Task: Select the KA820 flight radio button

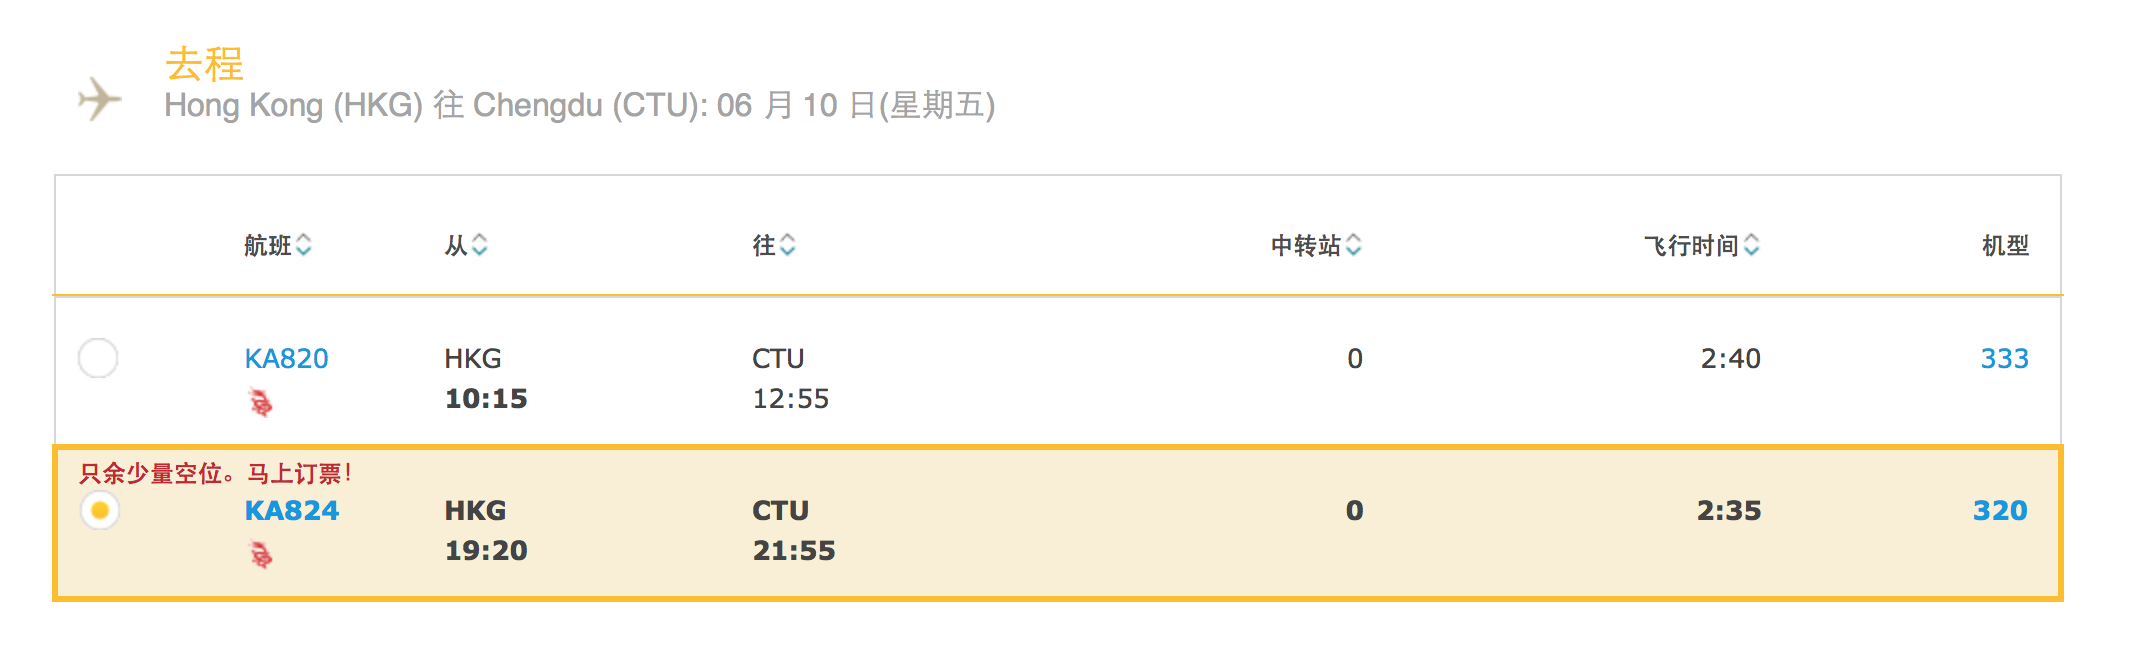Action: [98, 358]
